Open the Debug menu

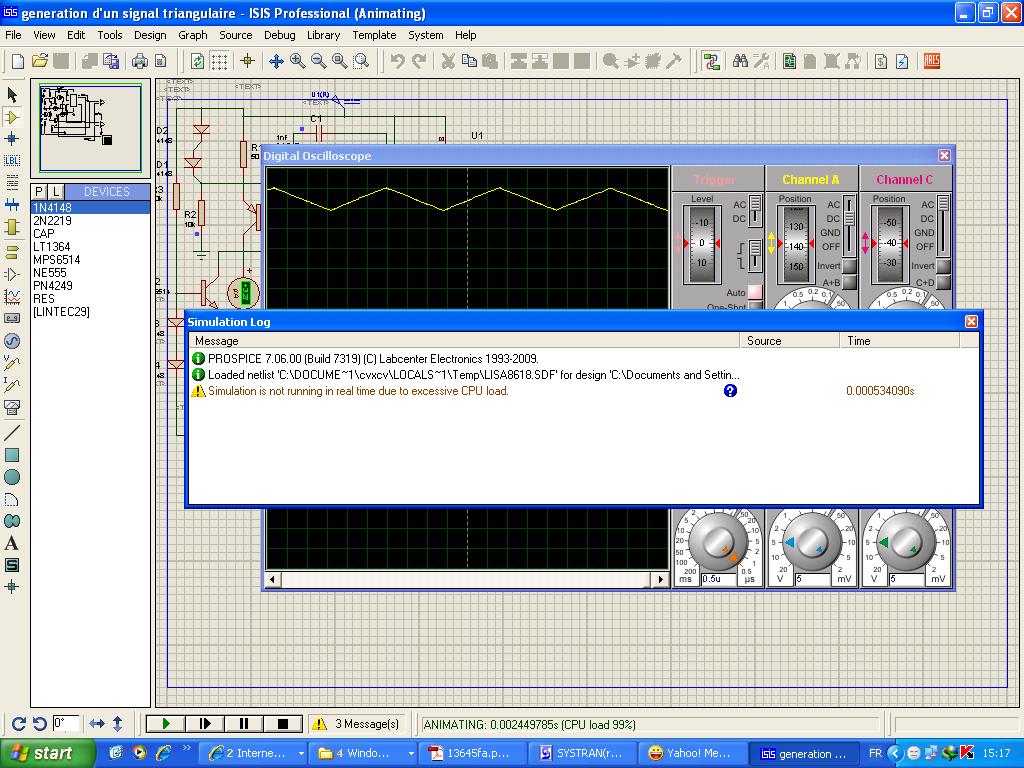(279, 35)
